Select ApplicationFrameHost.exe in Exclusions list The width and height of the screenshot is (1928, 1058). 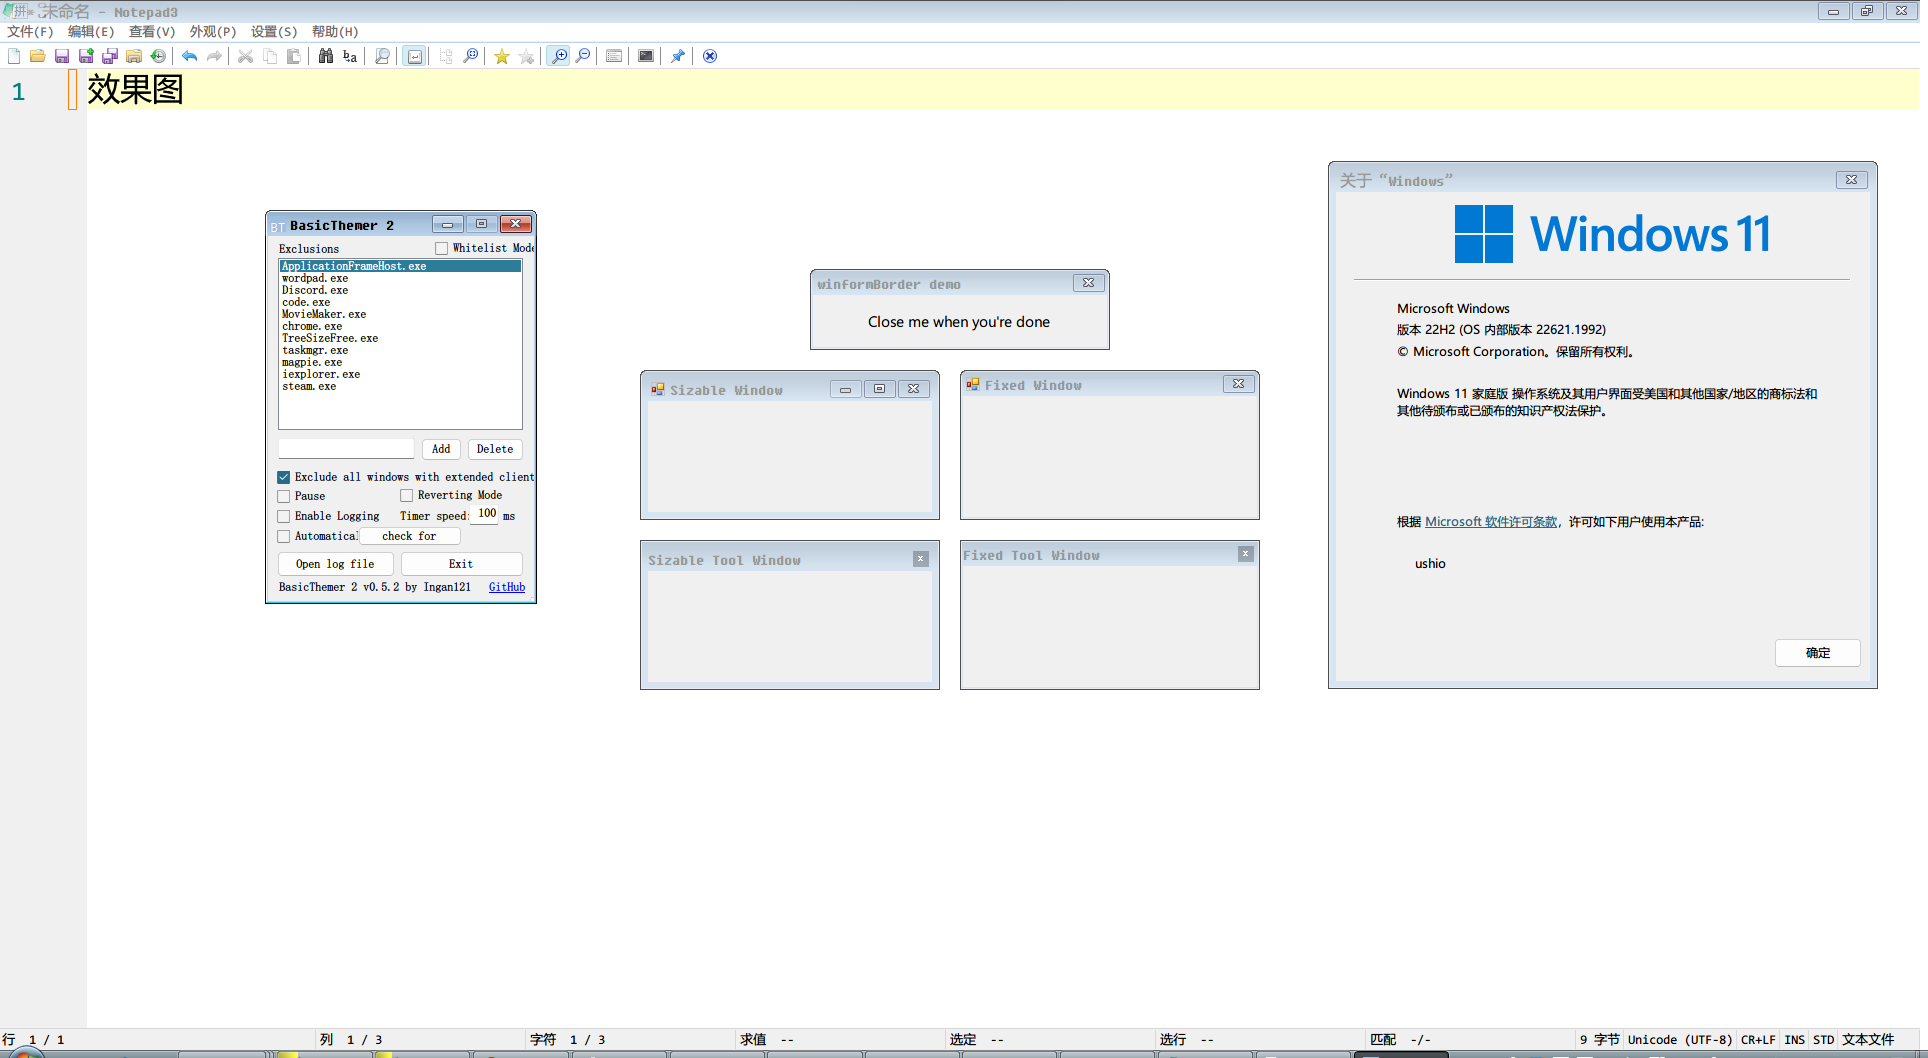[x=400, y=266]
